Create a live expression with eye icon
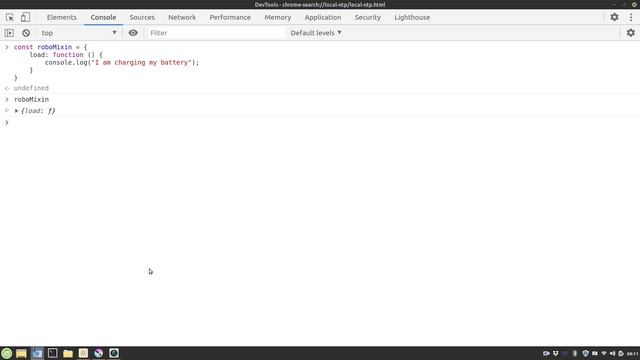 click(133, 33)
